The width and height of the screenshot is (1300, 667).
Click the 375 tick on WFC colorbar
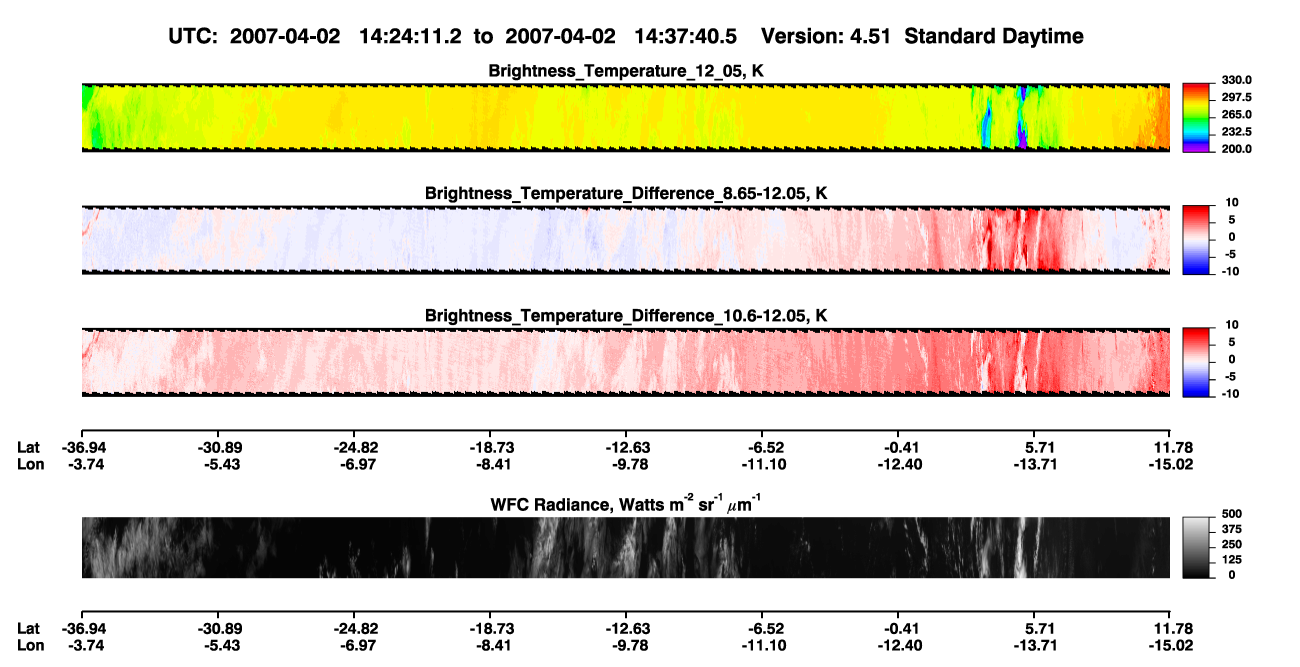tap(1231, 529)
